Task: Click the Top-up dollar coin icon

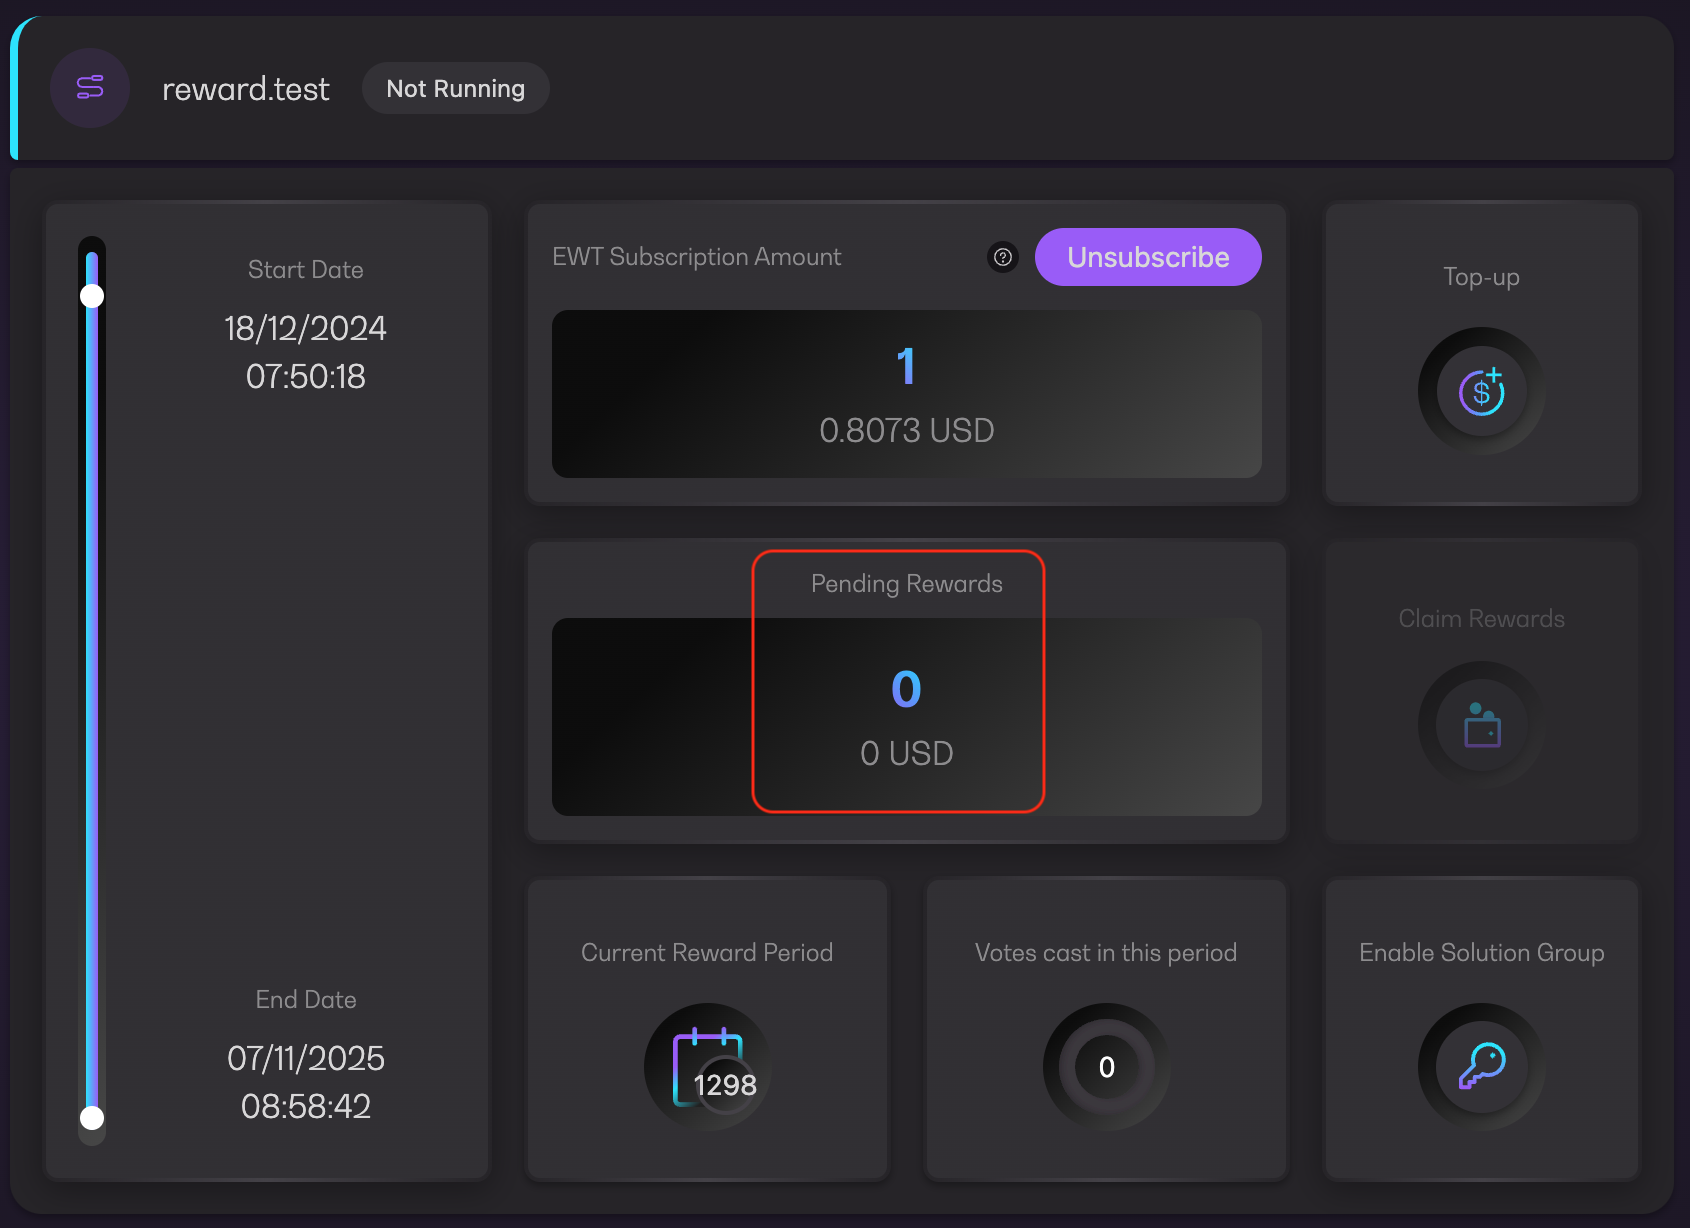Action: point(1481,392)
